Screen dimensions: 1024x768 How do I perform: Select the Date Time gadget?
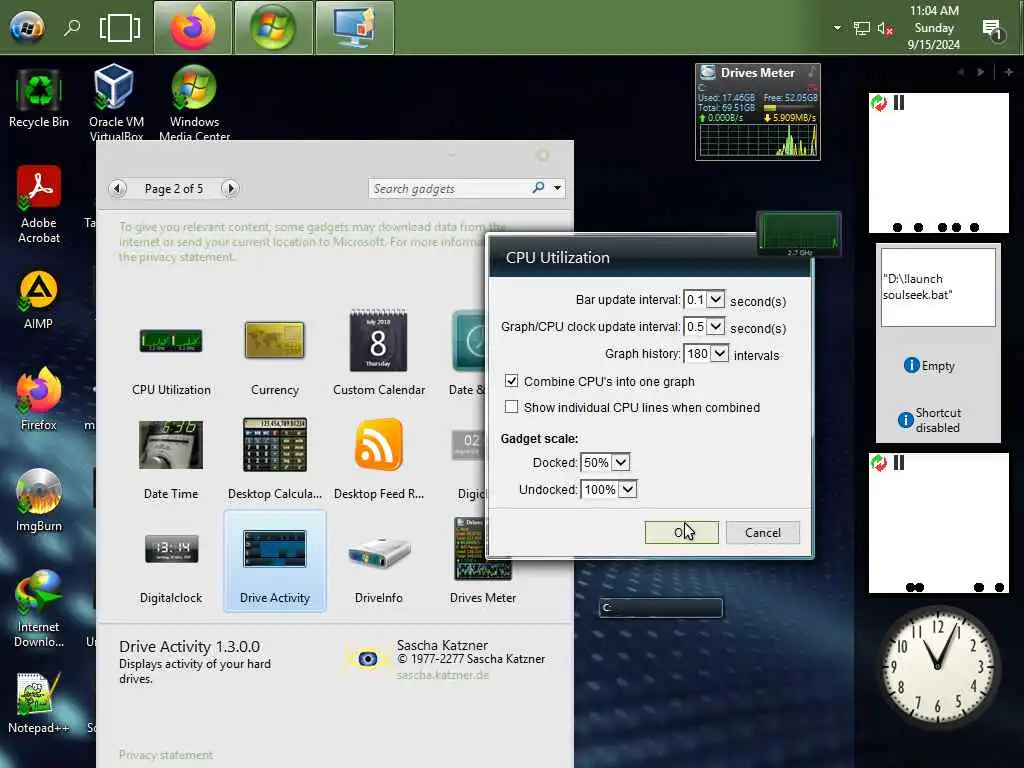point(171,457)
